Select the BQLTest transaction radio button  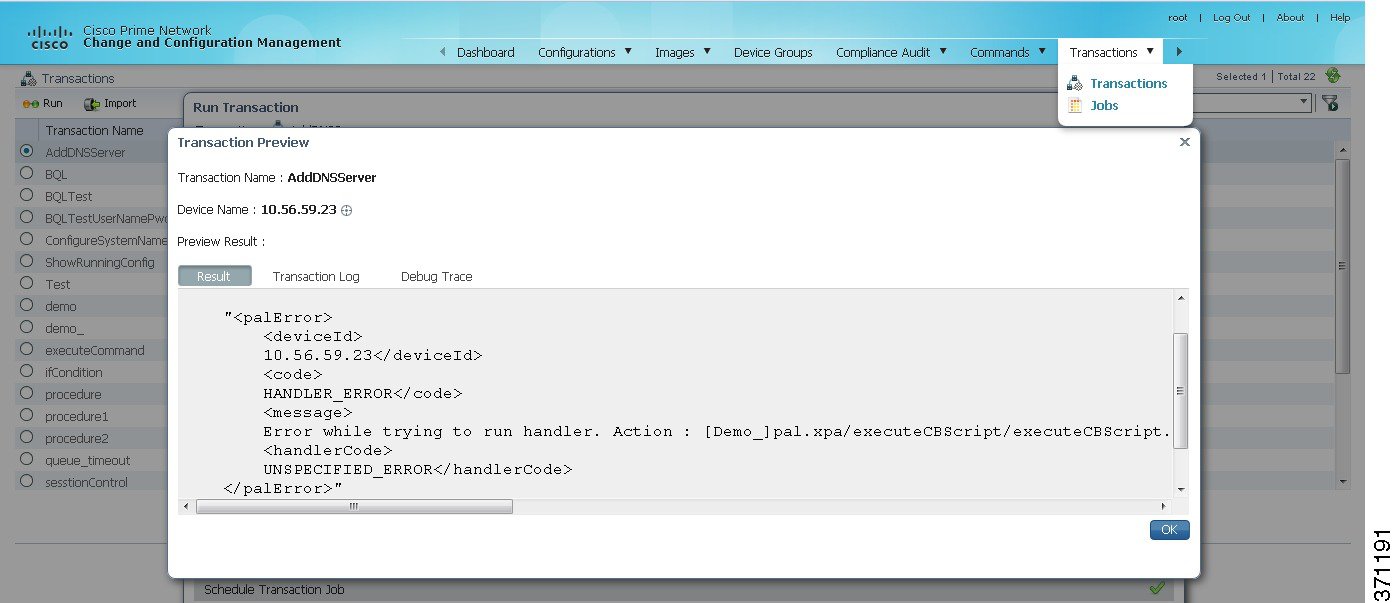(x=26, y=196)
